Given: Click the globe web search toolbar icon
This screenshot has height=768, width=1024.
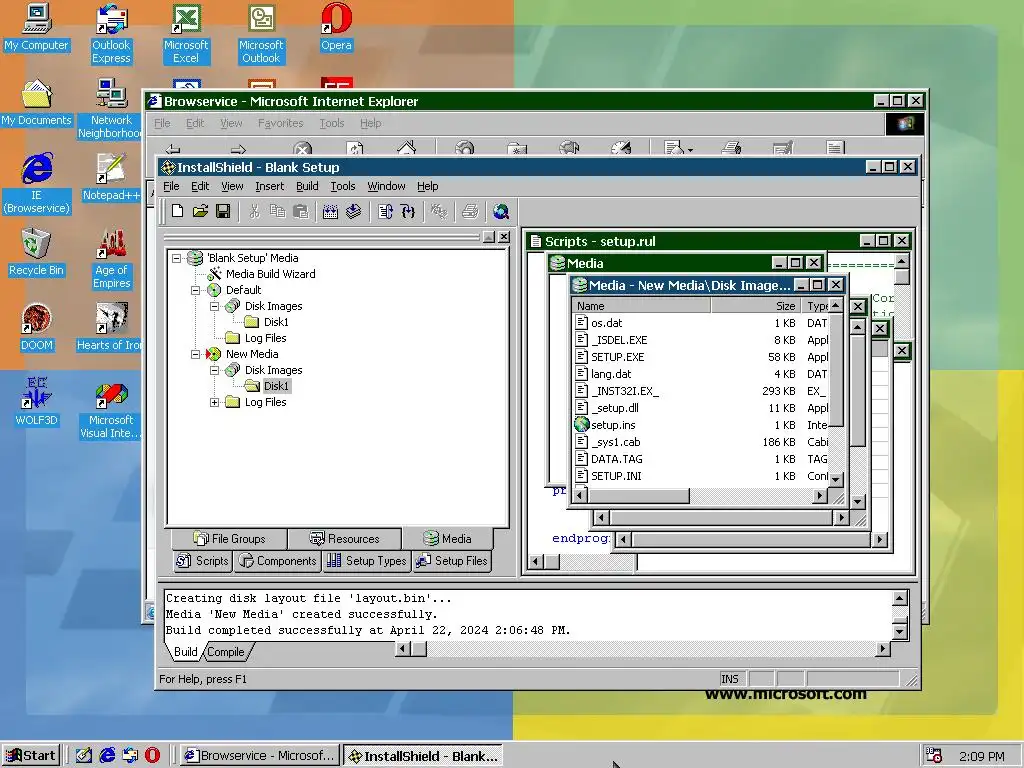Looking at the screenshot, I should [501, 211].
